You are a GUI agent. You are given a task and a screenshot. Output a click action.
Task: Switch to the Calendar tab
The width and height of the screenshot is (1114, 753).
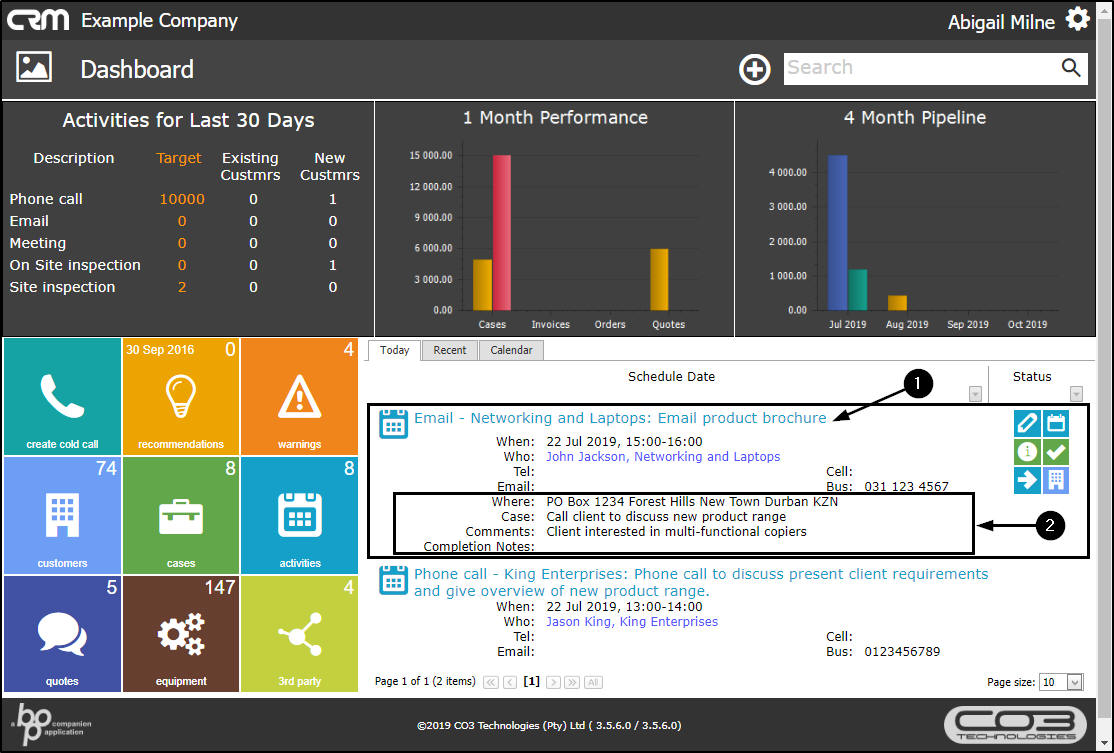pos(511,350)
